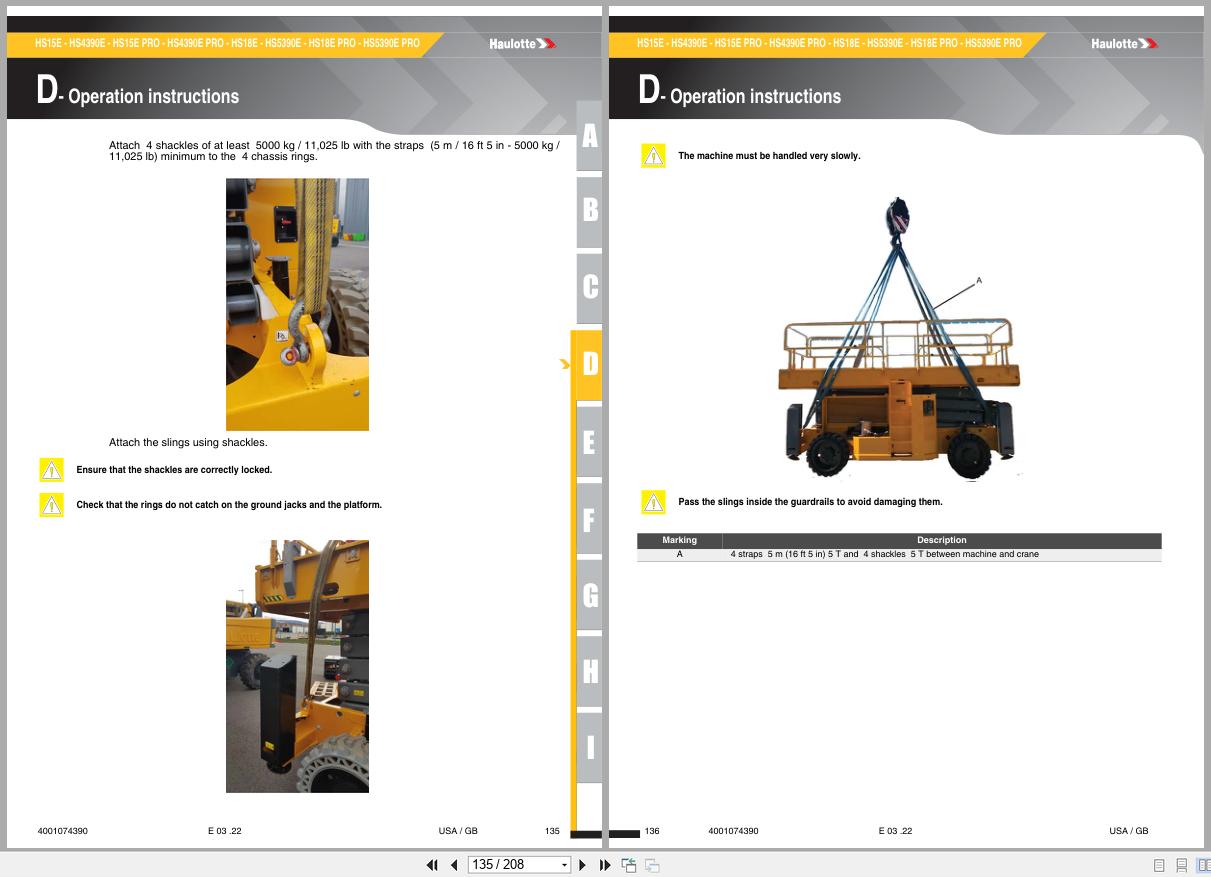Image resolution: width=1211 pixels, height=877 pixels.
Task: Go to the first page of the document
Action: (x=432, y=865)
